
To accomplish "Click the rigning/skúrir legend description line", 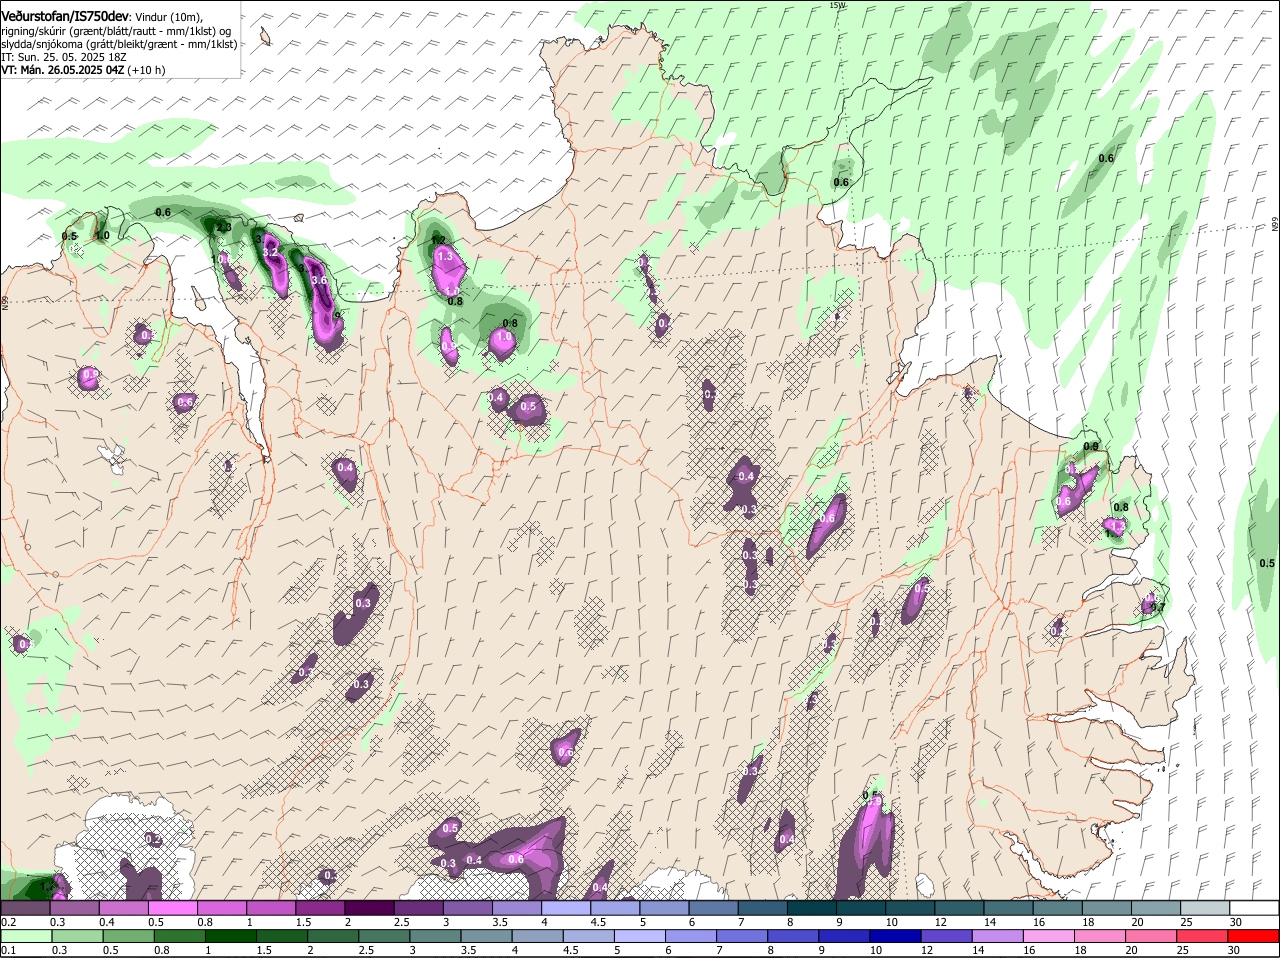I will (116, 31).
